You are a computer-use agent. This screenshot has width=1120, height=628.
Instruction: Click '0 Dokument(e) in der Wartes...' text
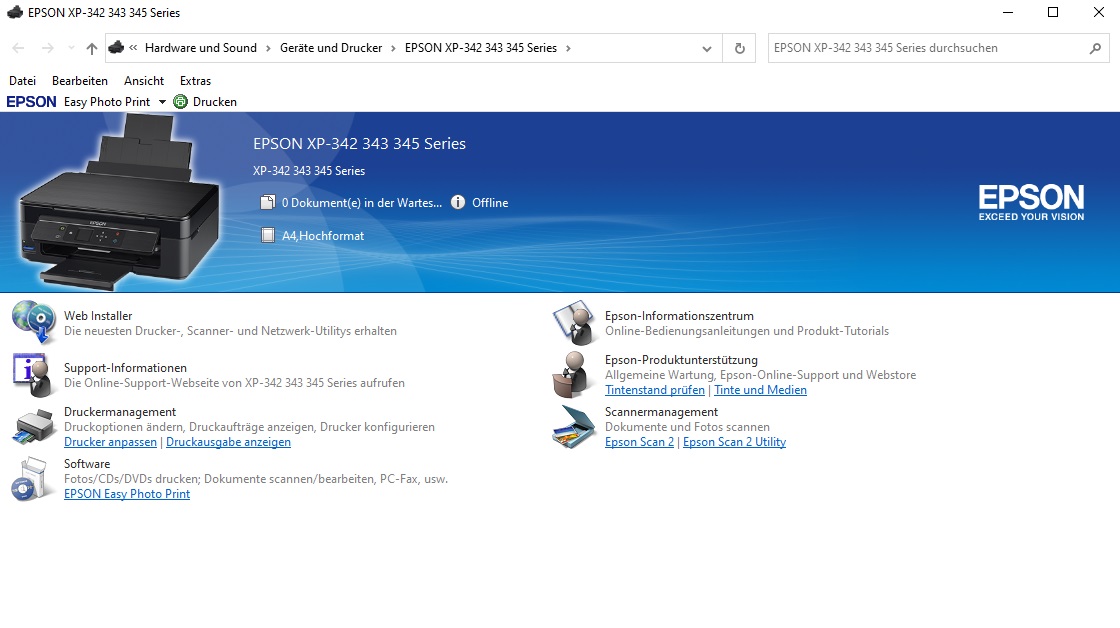pos(362,203)
